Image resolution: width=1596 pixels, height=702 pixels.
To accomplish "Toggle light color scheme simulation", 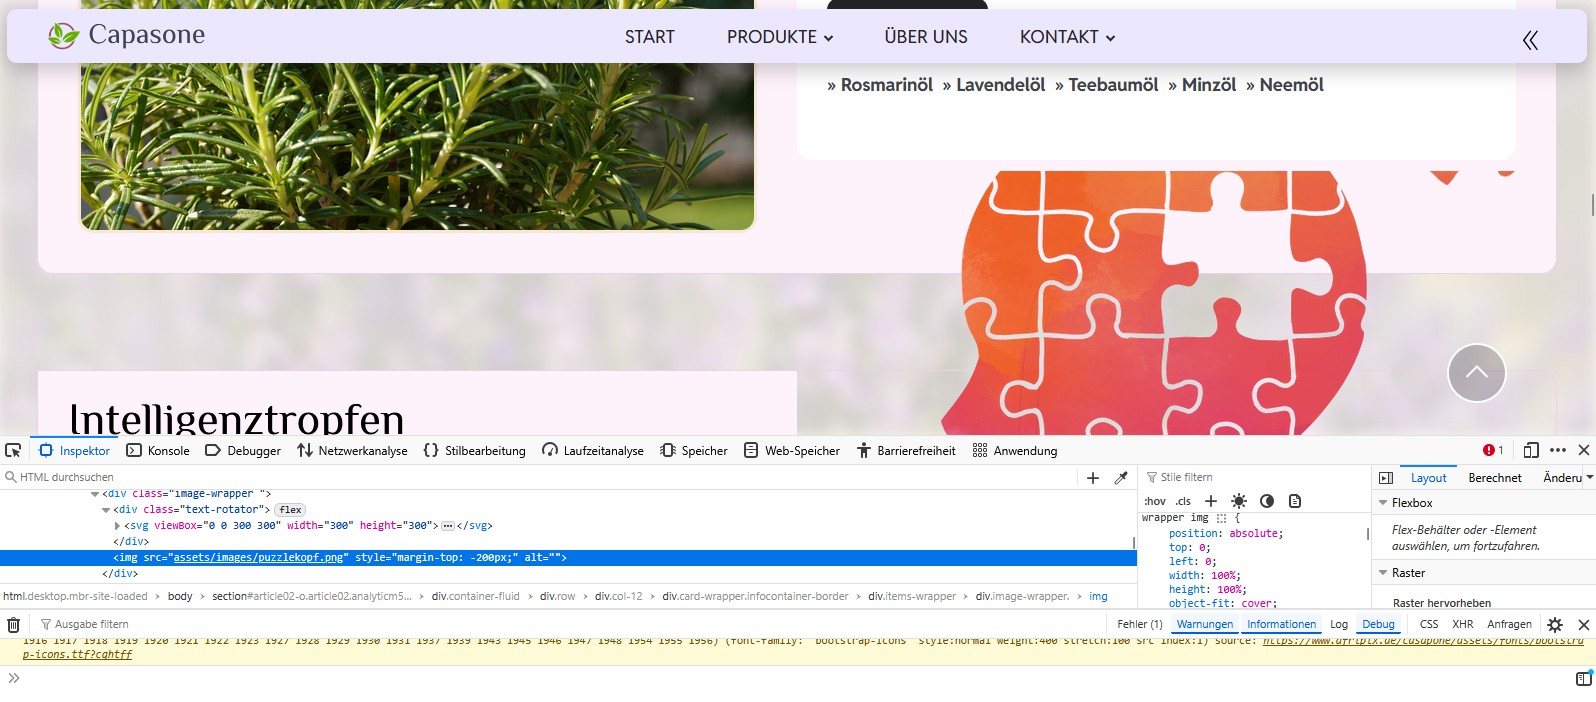I will coord(1239,501).
